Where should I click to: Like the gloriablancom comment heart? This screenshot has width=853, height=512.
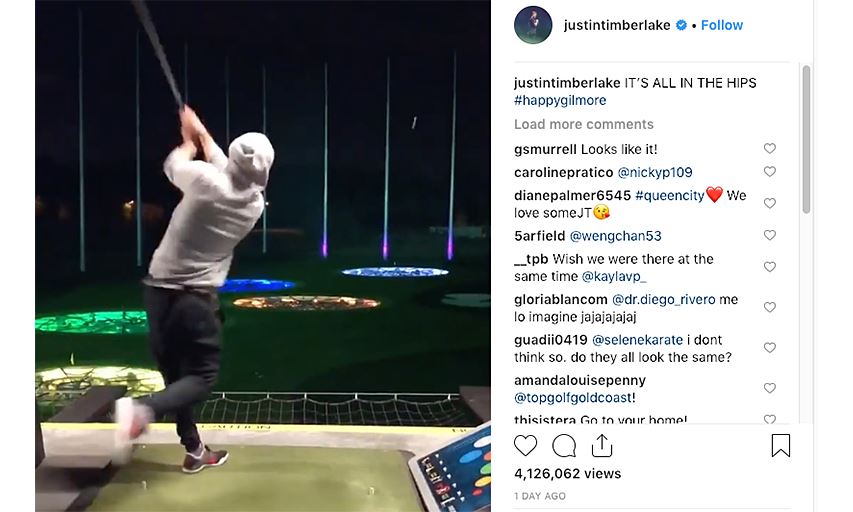pos(769,307)
